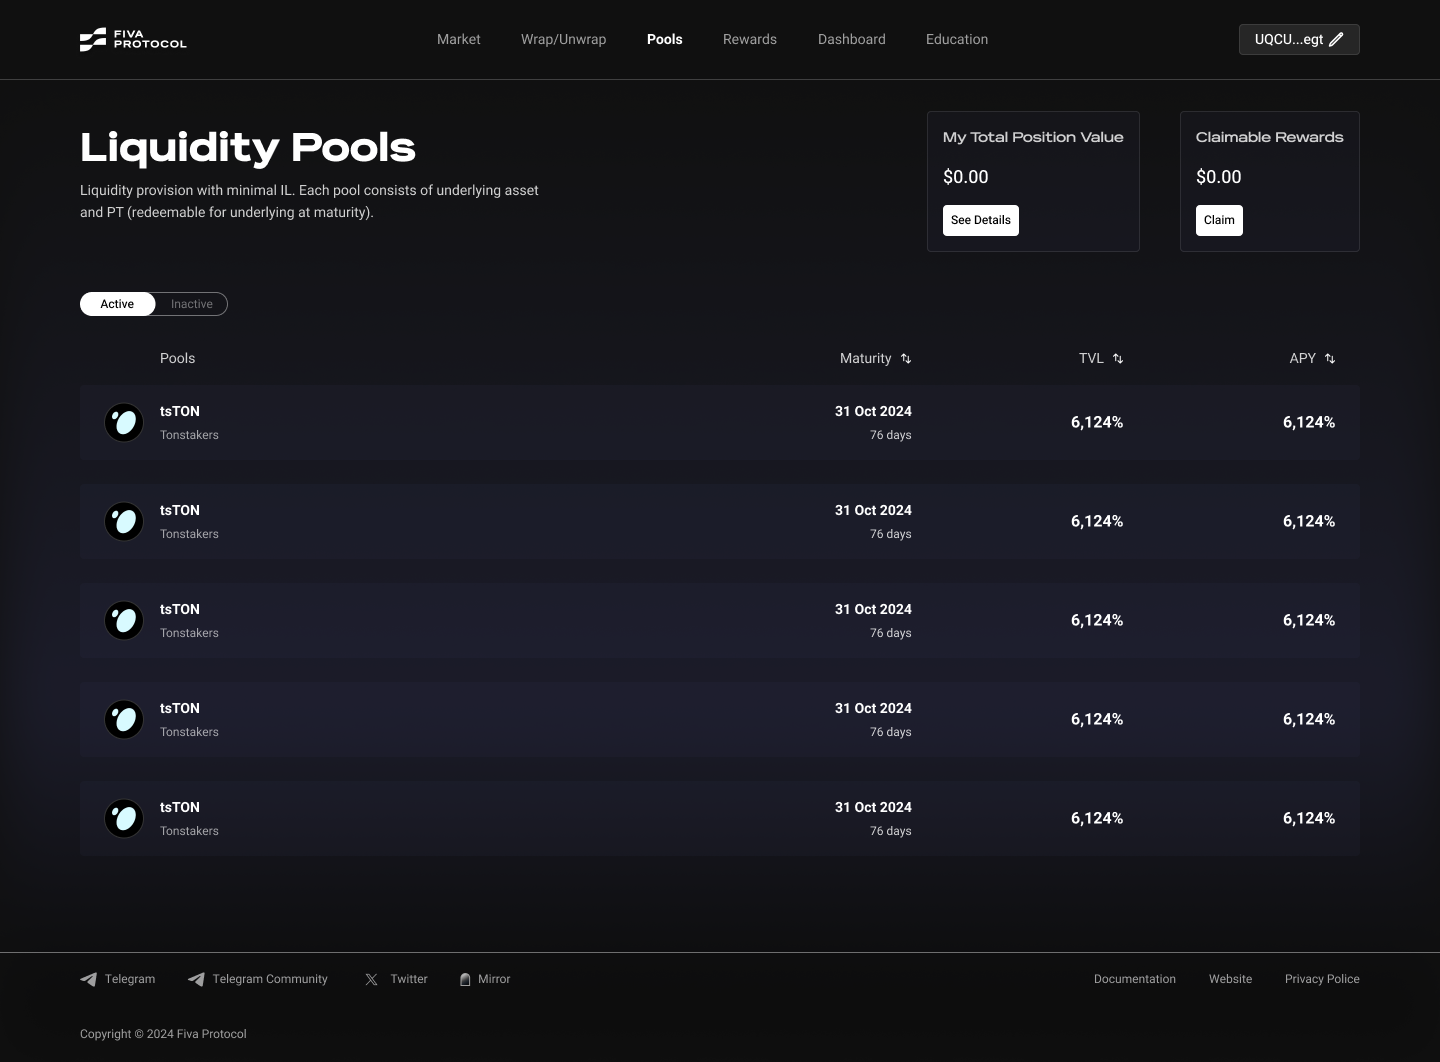
Task: Open the Market menu item
Action: [x=458, y=39]
